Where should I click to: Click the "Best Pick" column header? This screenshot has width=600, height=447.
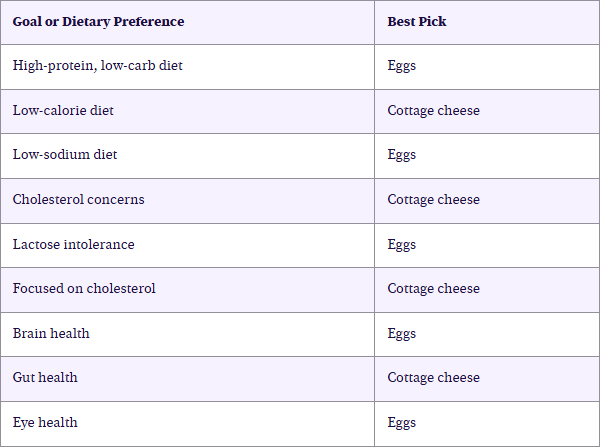click(x=417, y=21)
